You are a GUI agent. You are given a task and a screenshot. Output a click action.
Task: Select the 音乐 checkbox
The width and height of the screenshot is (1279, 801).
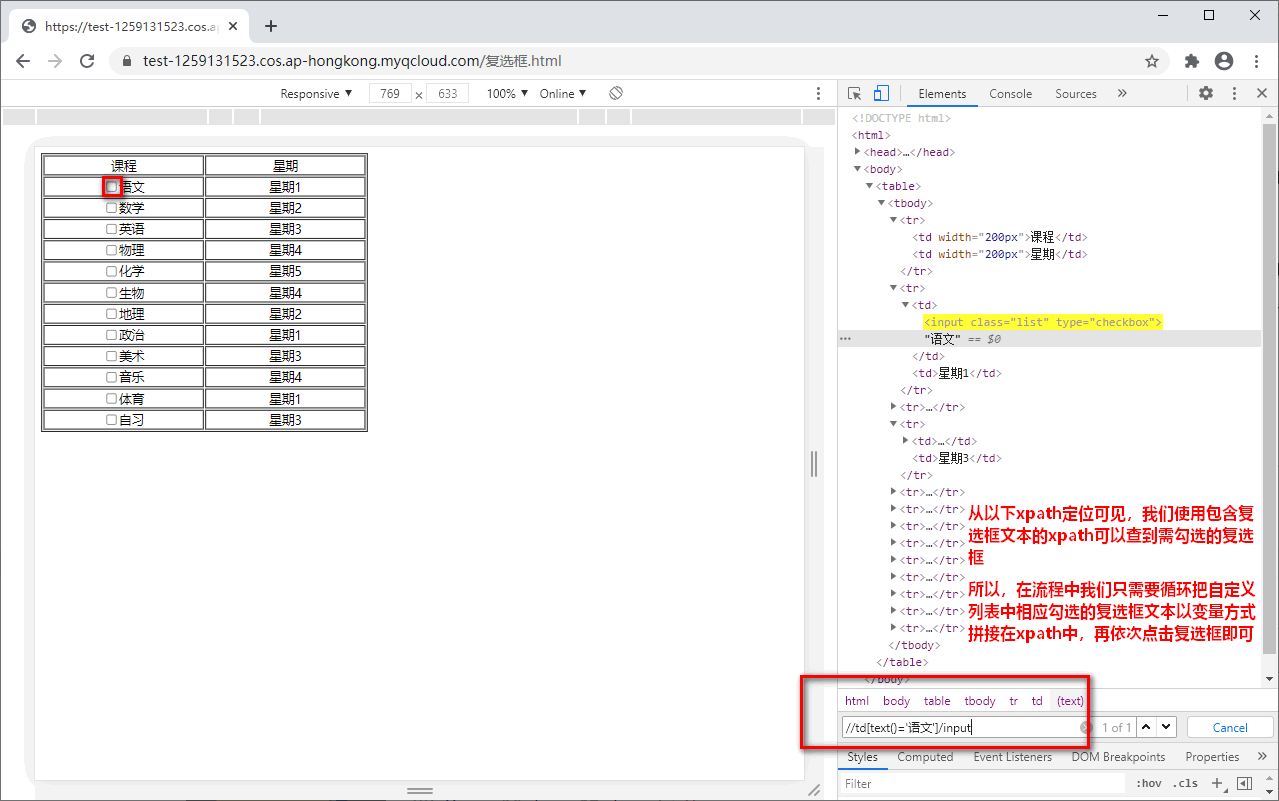click(x=112, y=377)
